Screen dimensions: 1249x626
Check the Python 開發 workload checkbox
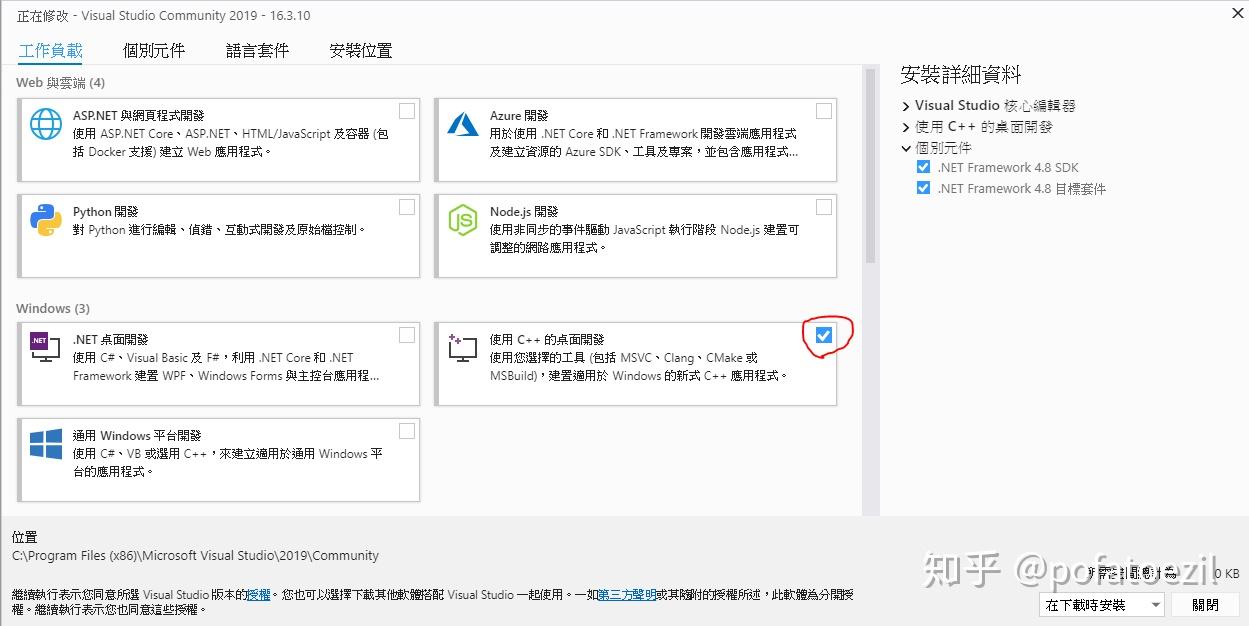pyautogui.click(x=407, y=207)
